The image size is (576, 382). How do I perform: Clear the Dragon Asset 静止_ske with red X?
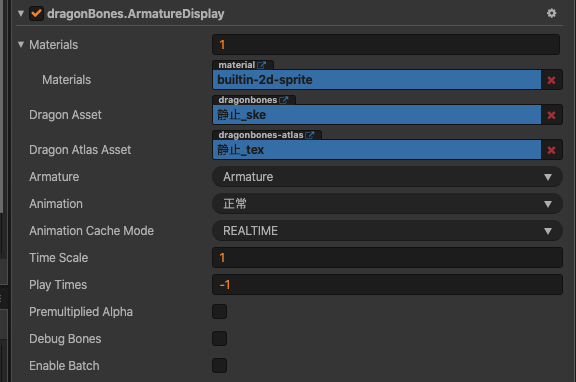[x=551, y=115]
